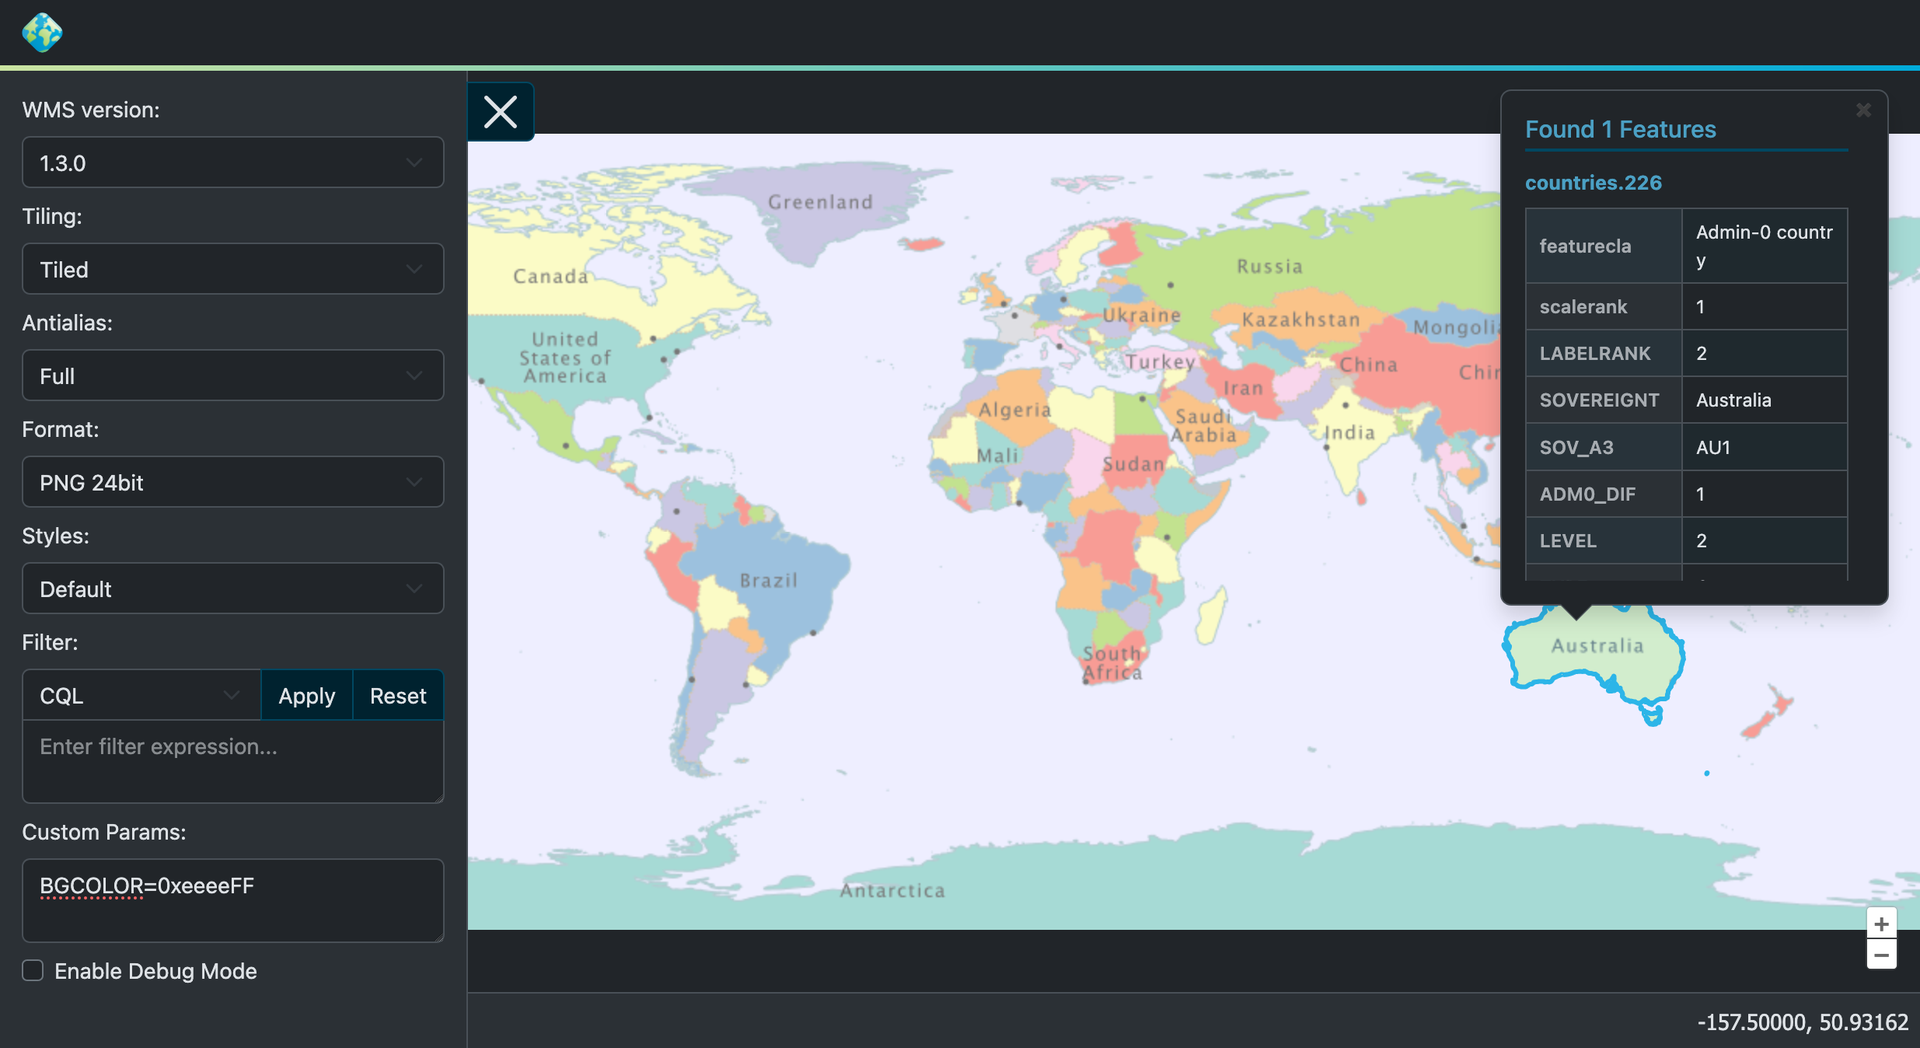Image resolution: width=1920 pixels, height=1048 pixels.
Task: Click the LEVEL attribute cell
Action: [1604, 541]
